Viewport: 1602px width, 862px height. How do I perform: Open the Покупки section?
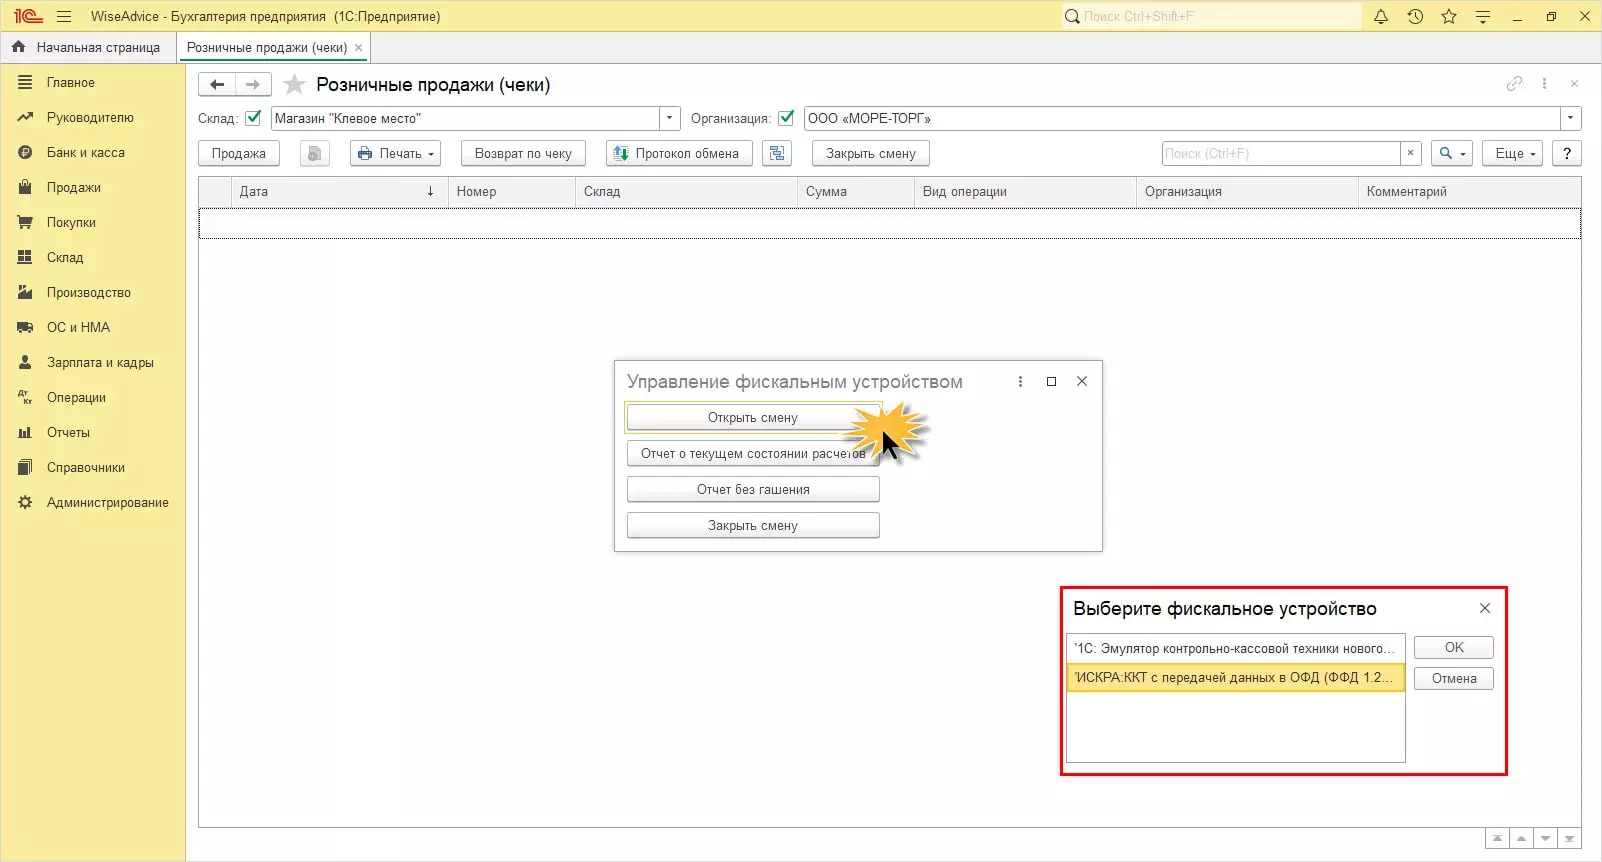click(71, 223)
